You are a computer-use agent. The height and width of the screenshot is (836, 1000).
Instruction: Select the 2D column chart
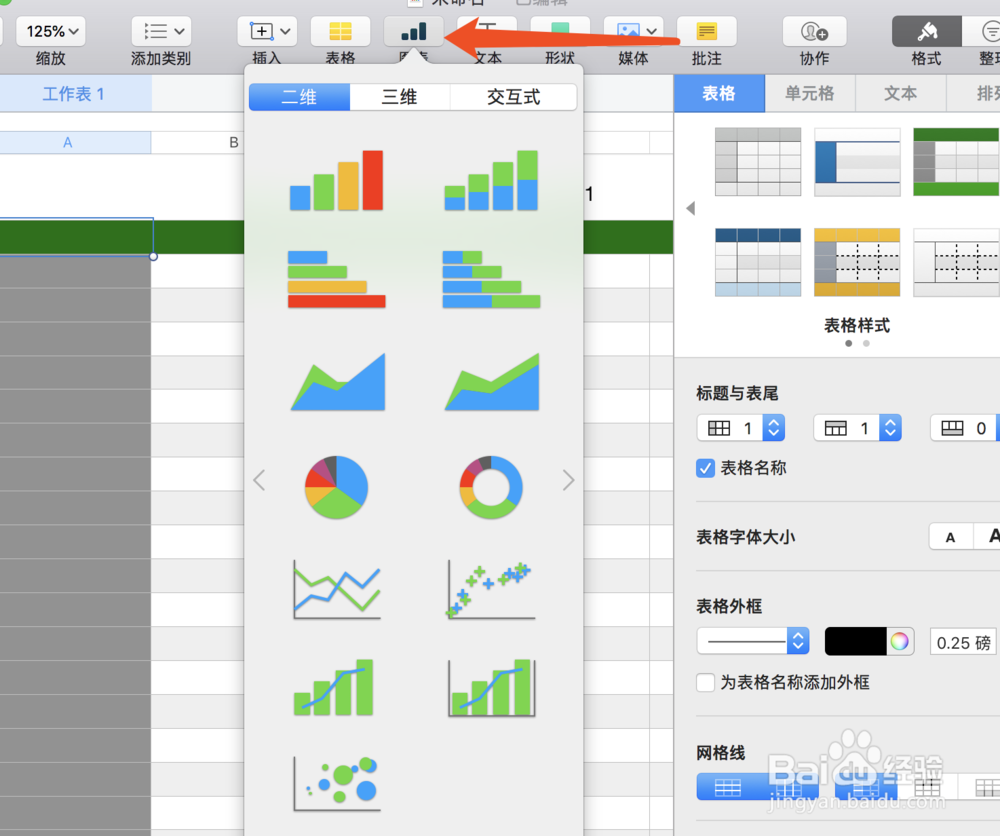336,180
